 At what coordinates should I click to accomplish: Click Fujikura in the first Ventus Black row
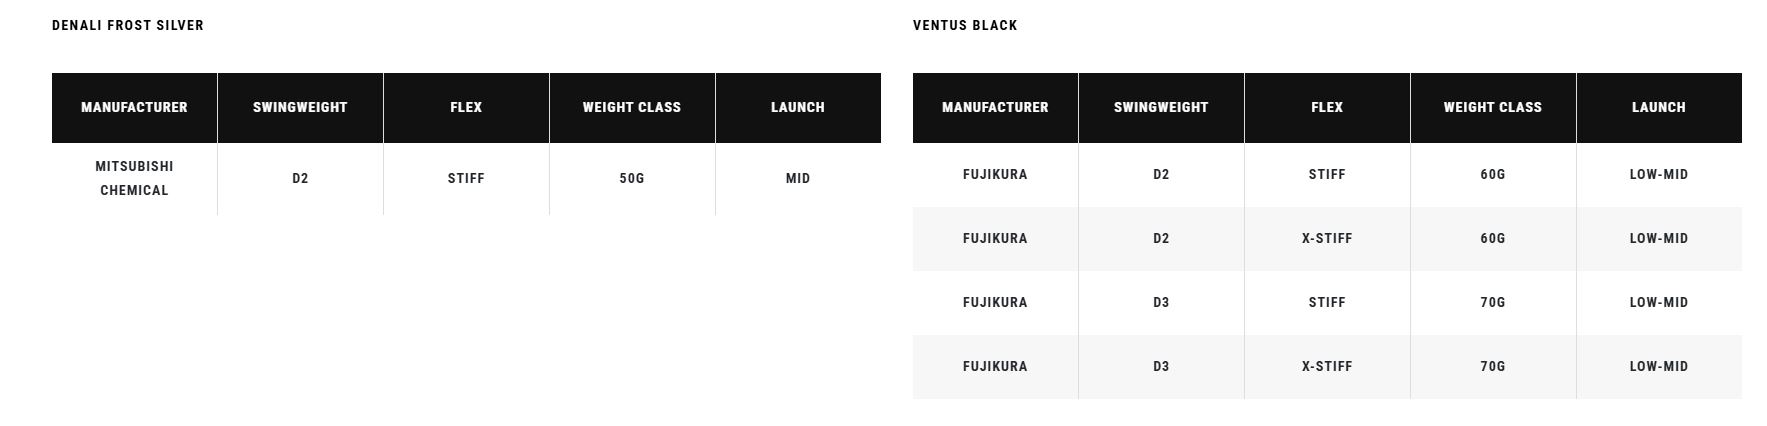coord(995,174)
